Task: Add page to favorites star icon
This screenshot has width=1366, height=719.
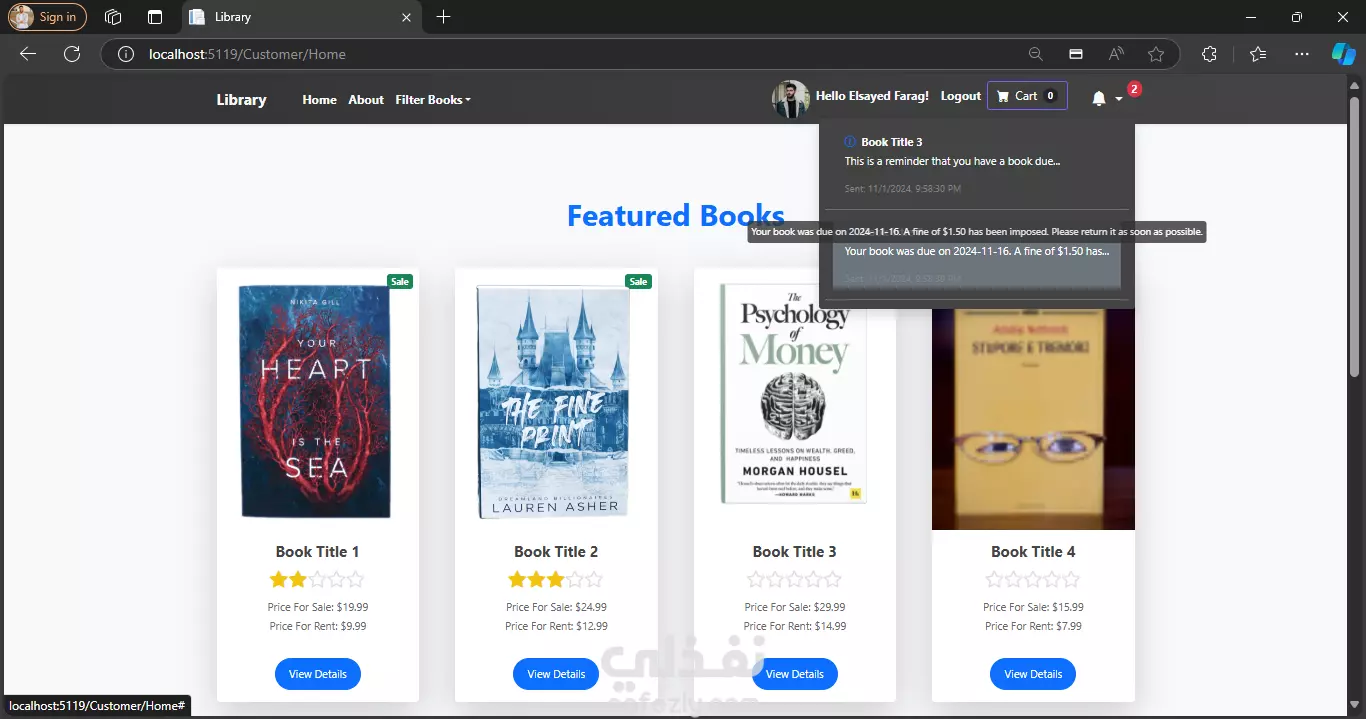Action: click(x=1156, y=54)
